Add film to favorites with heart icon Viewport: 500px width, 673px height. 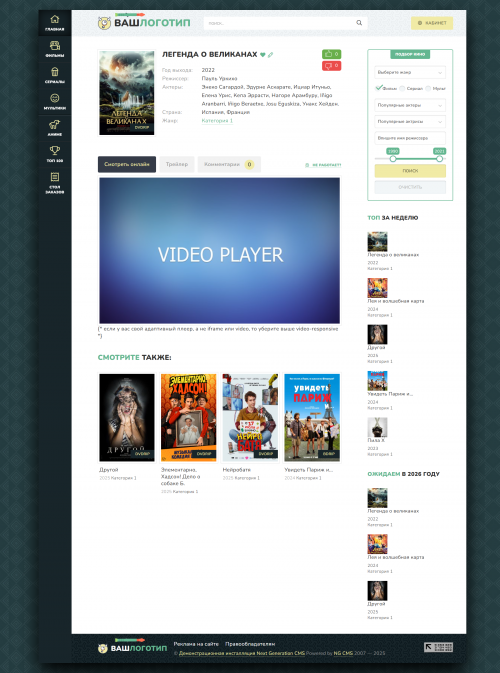[x=263, y=55]
